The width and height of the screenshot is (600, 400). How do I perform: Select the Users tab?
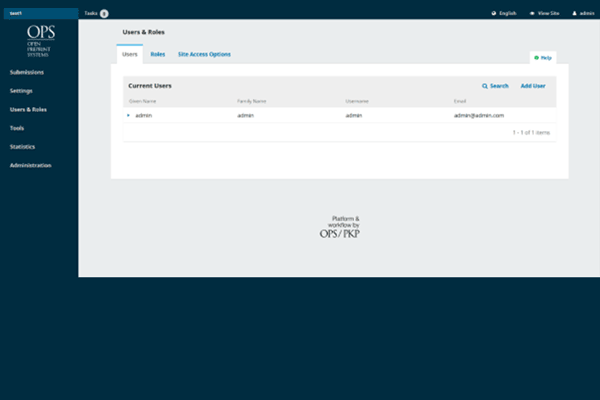(129, 54)
